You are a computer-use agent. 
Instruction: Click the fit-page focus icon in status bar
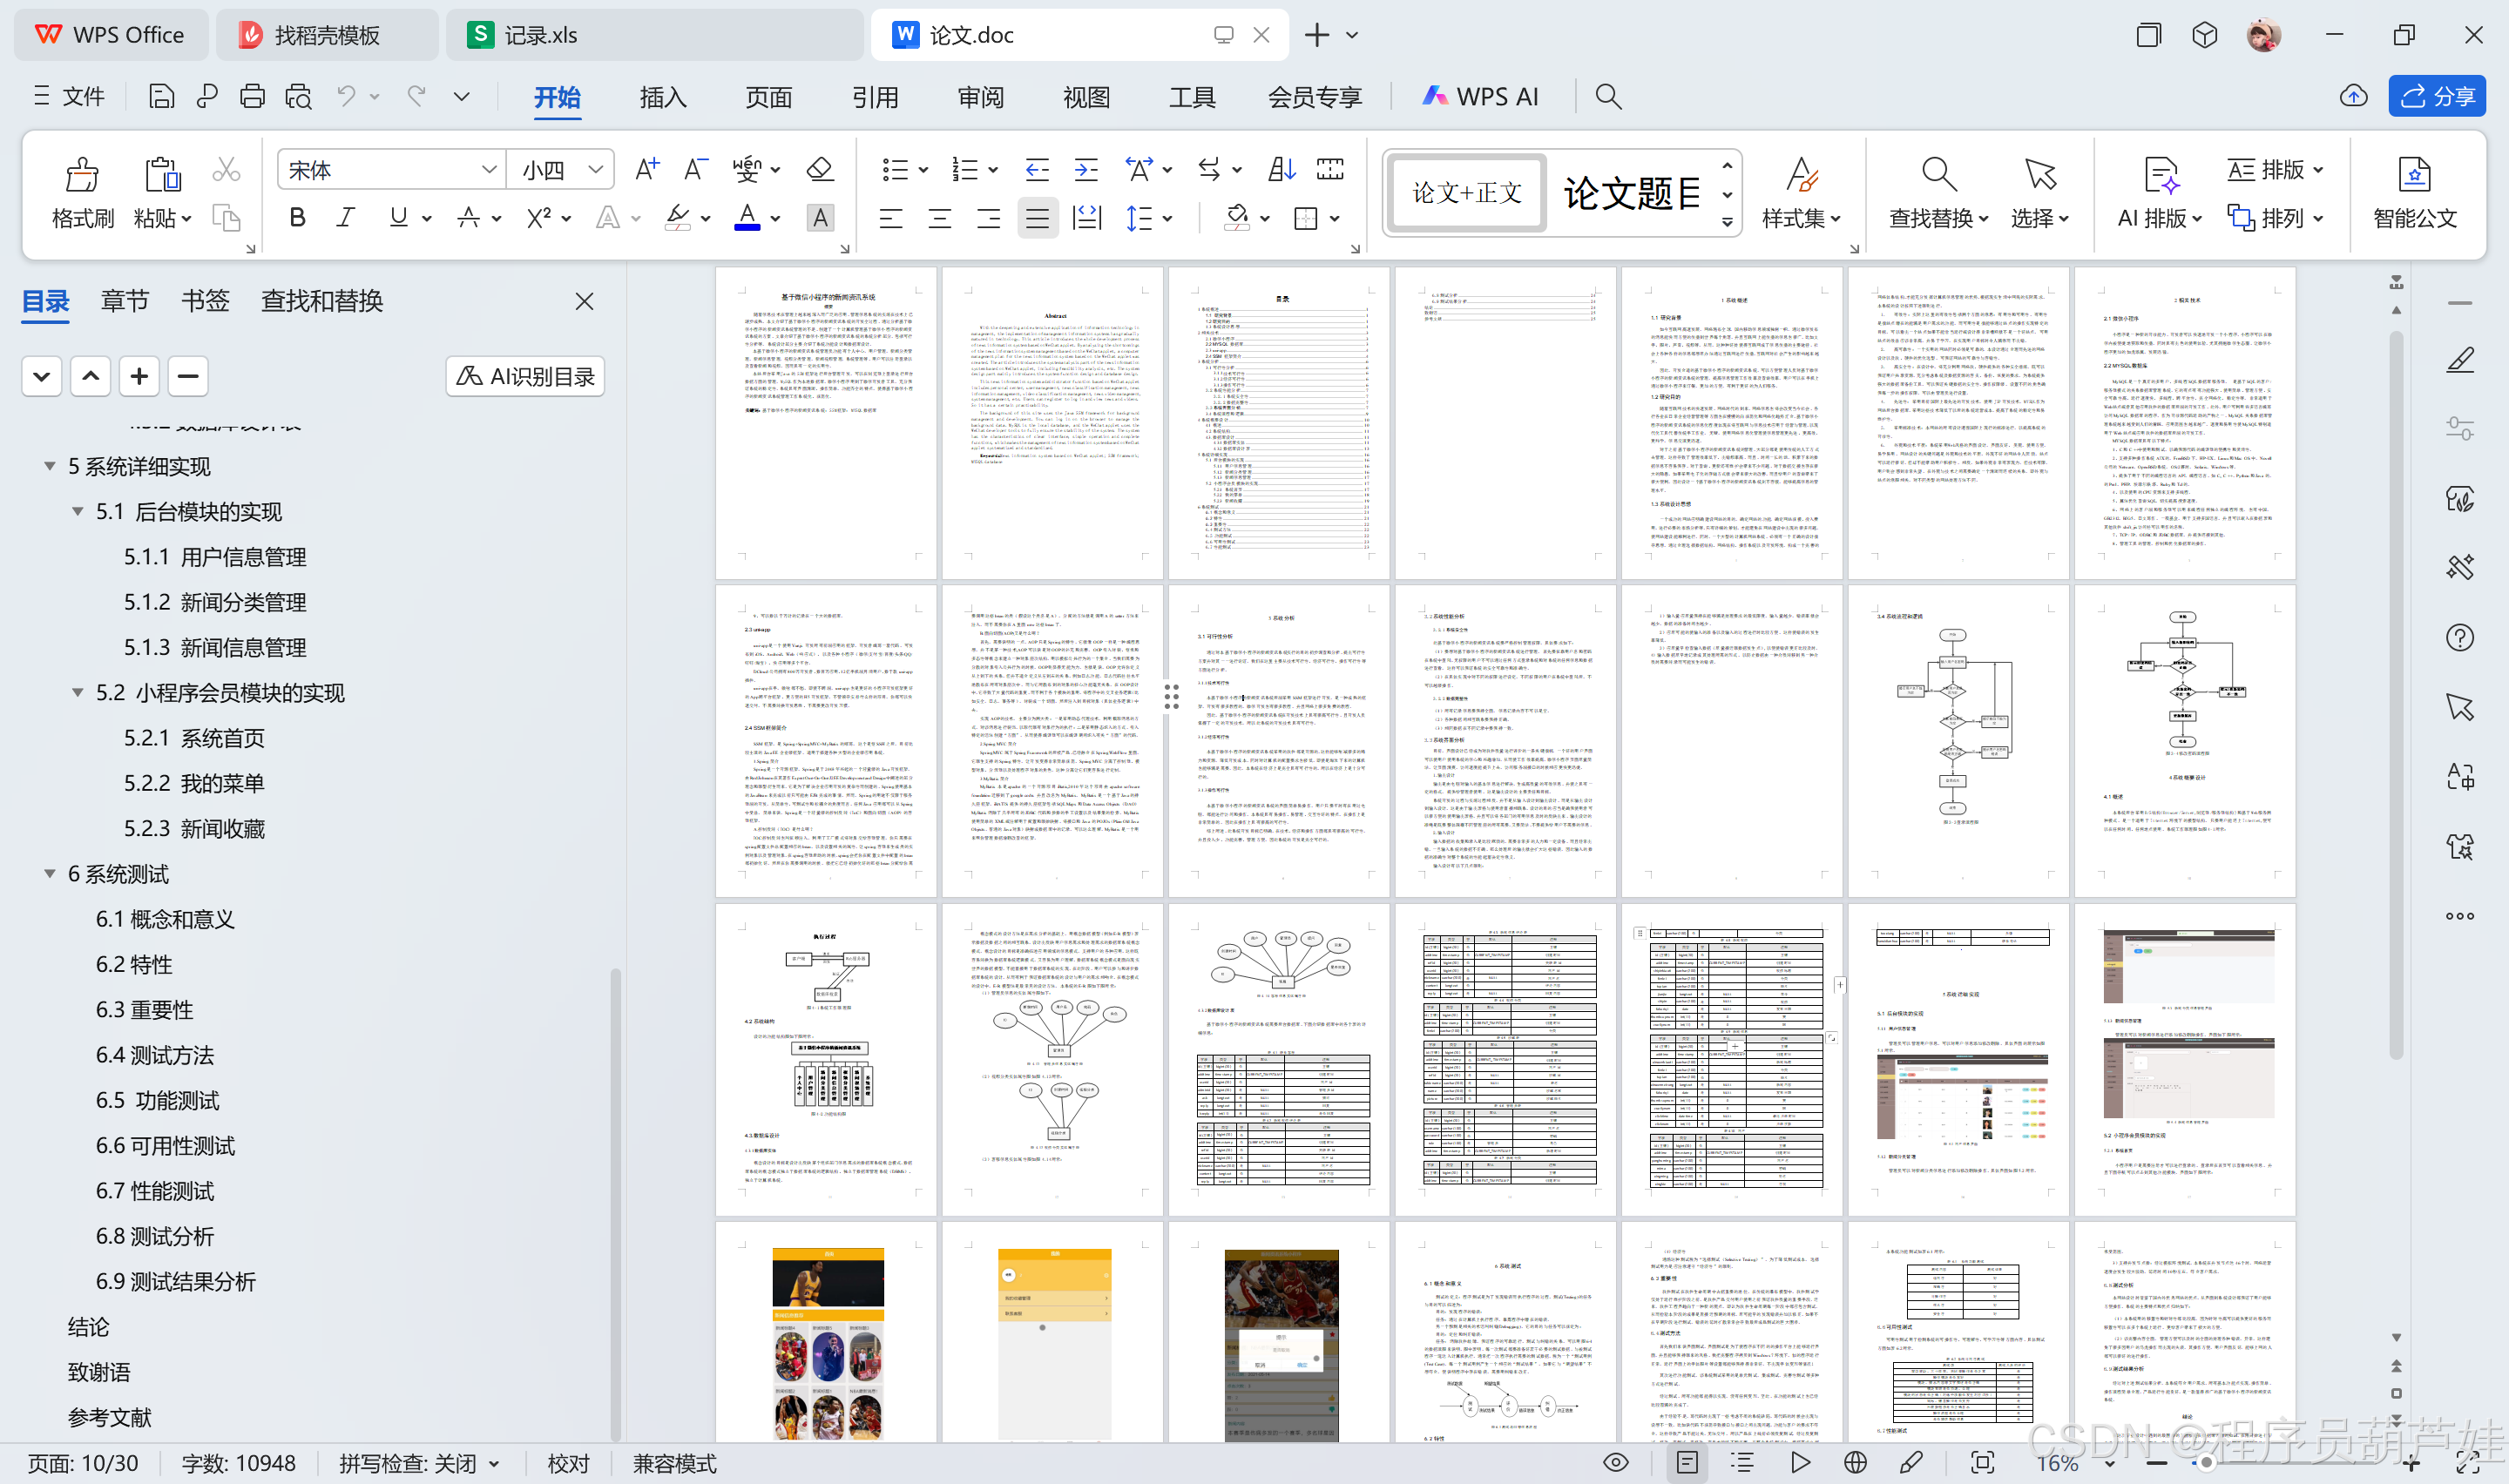point(1982,1463)
